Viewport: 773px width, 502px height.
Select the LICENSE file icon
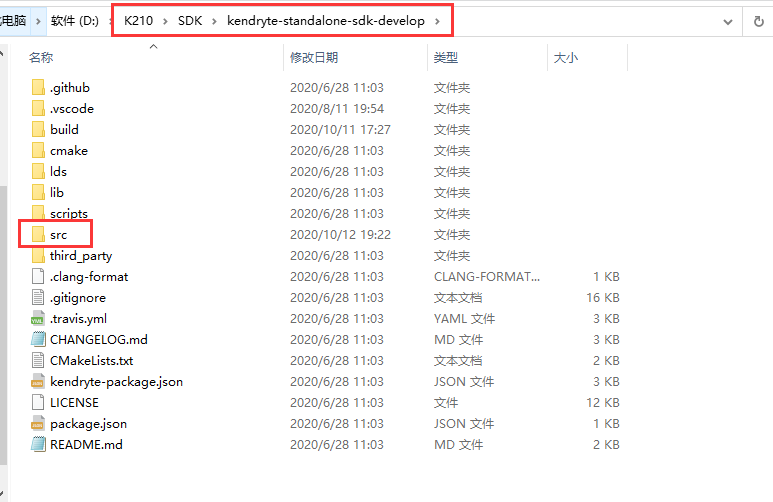pos(38,402)
